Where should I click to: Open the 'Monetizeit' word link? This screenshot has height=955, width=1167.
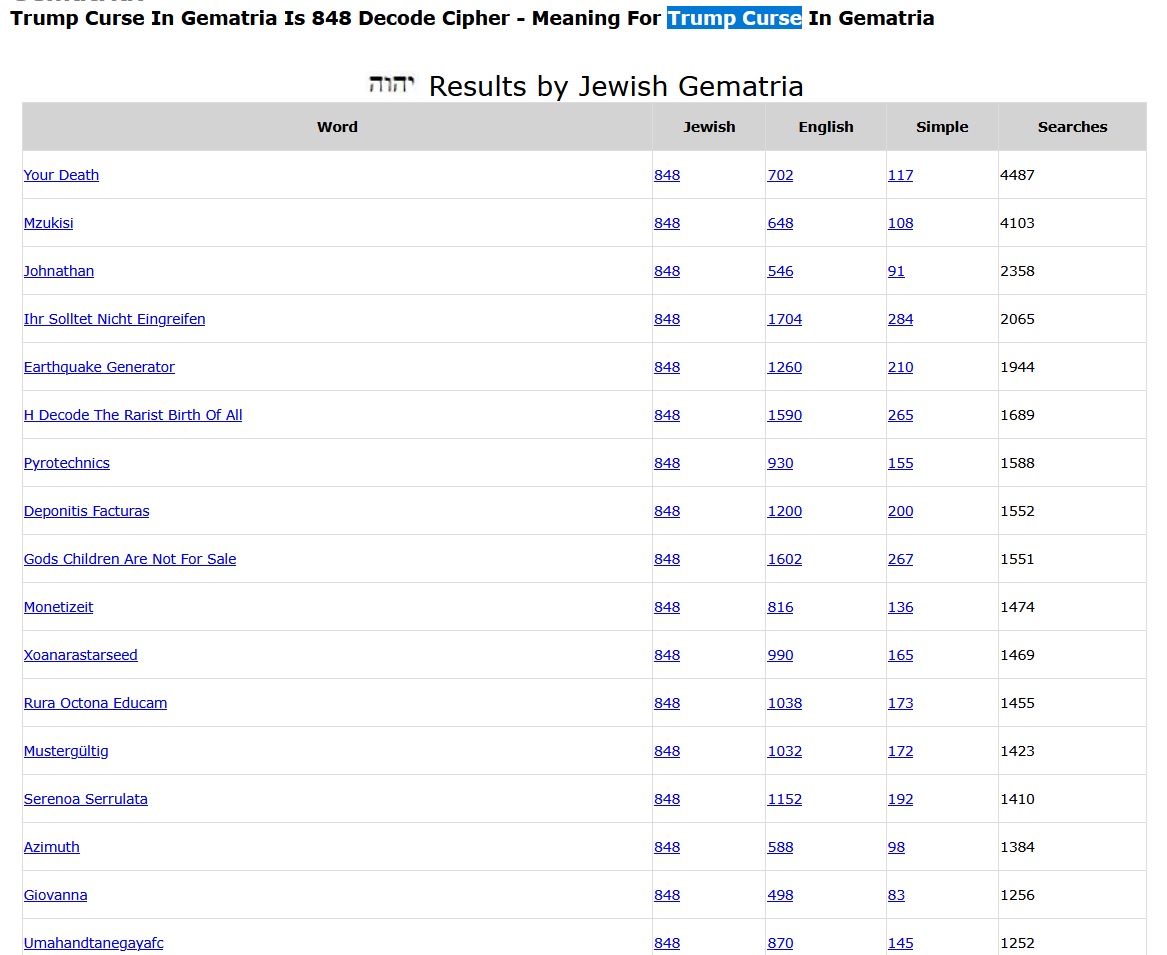point(59,607)
